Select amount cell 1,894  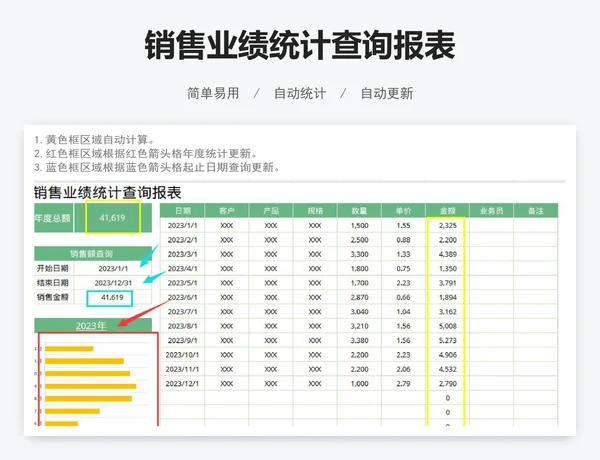pos(447,297)
